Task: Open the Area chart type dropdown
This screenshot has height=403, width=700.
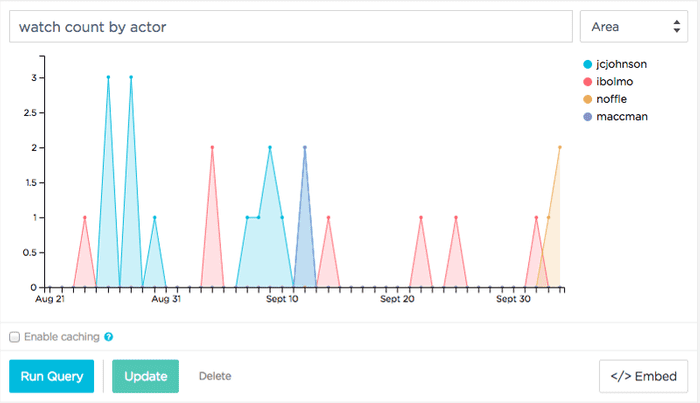Action: (x=633, y=27)
